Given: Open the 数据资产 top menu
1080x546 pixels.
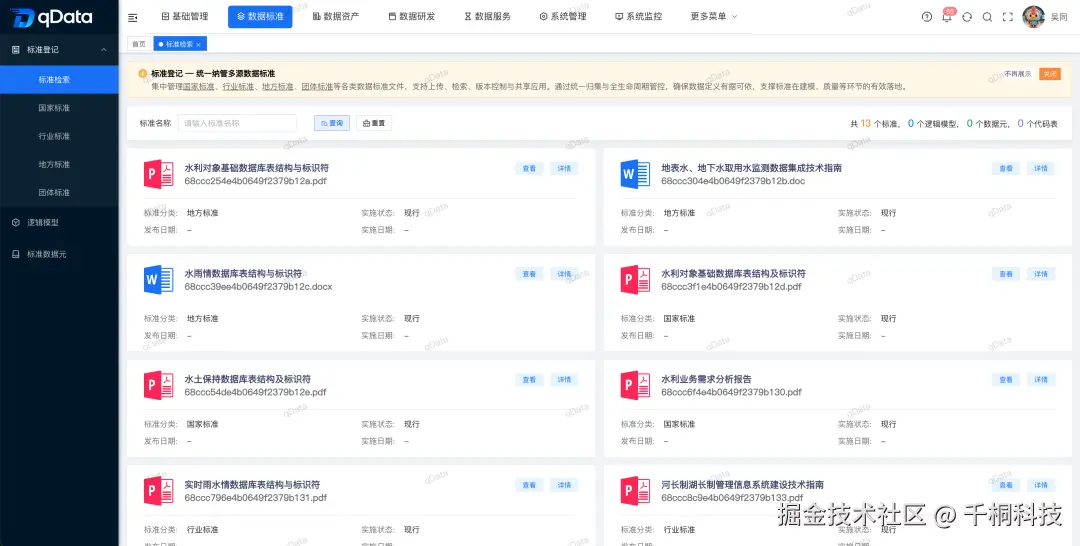Looking at the screenshot, I should point(335,17).
